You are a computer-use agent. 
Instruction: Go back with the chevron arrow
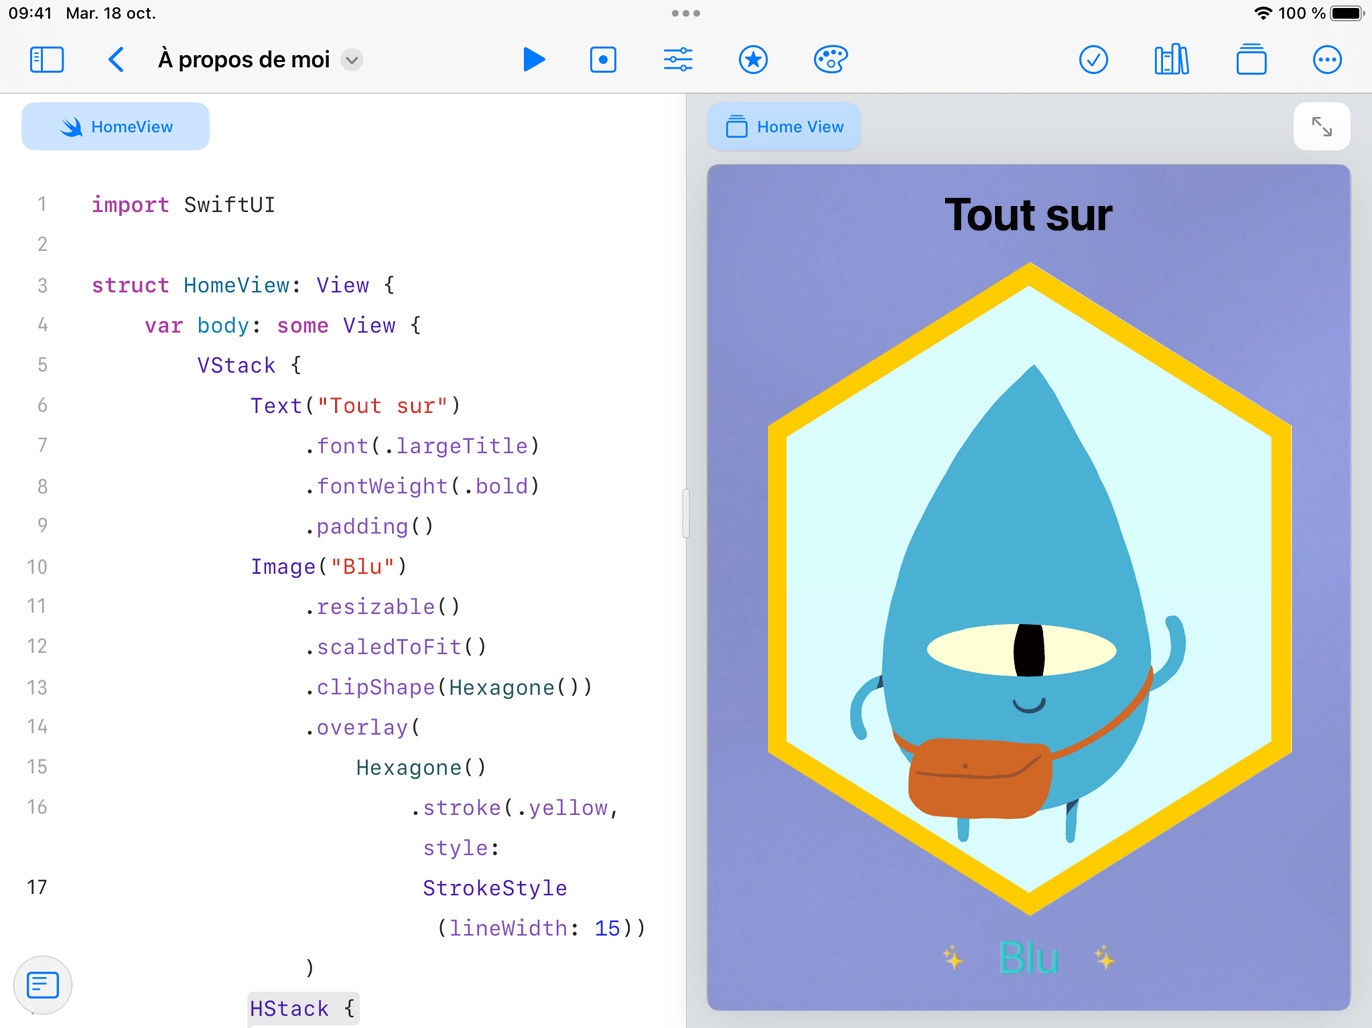tap(116, 60)
